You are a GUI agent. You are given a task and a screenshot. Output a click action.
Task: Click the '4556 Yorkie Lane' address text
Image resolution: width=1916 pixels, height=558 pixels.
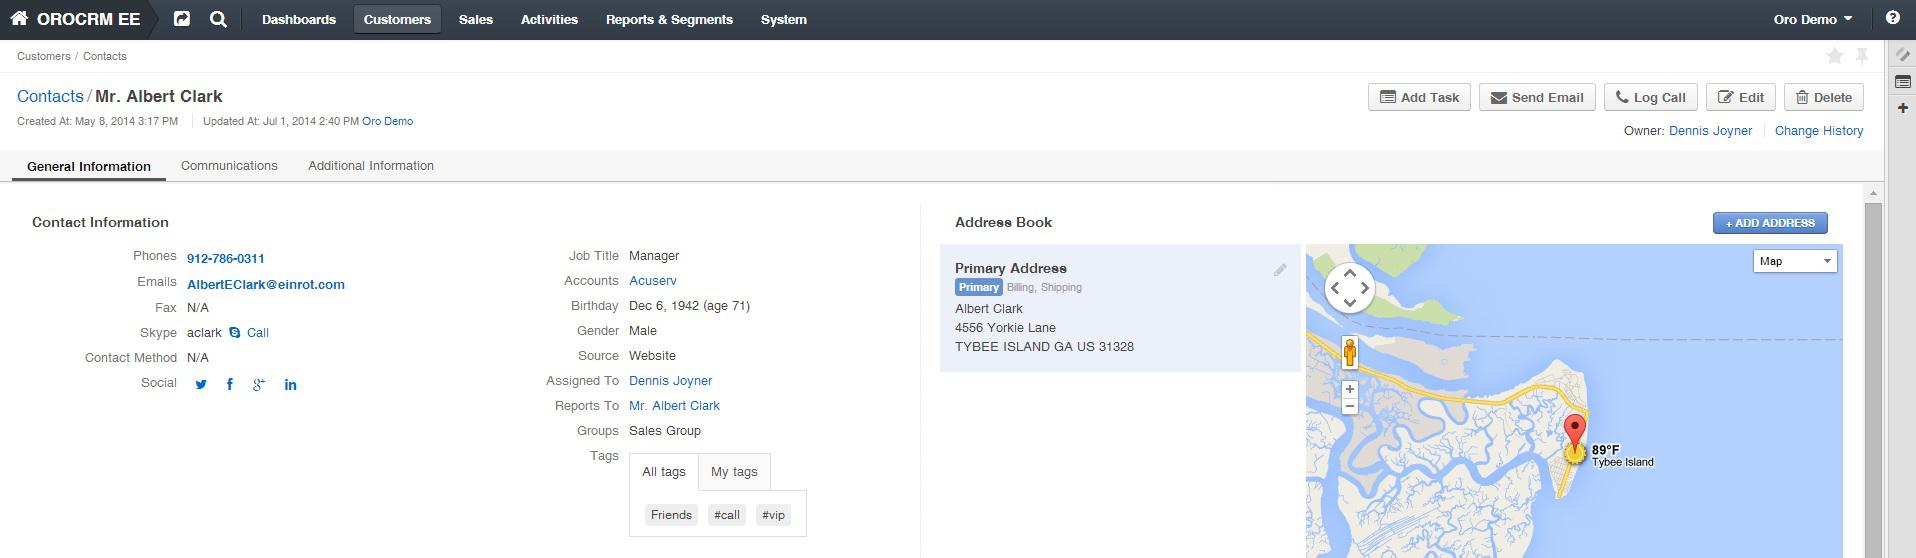click(1005, 328)
